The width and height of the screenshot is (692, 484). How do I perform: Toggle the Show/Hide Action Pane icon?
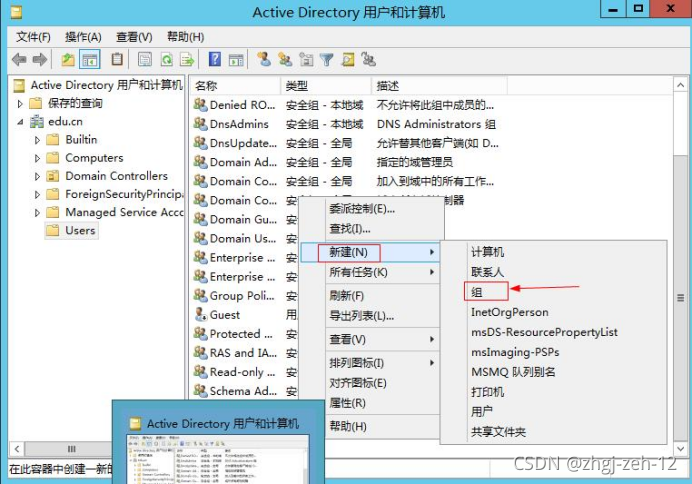coord(236,59)
